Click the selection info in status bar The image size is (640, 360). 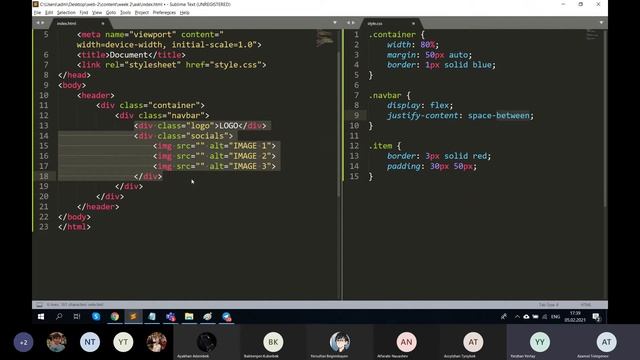pos(75,305)
